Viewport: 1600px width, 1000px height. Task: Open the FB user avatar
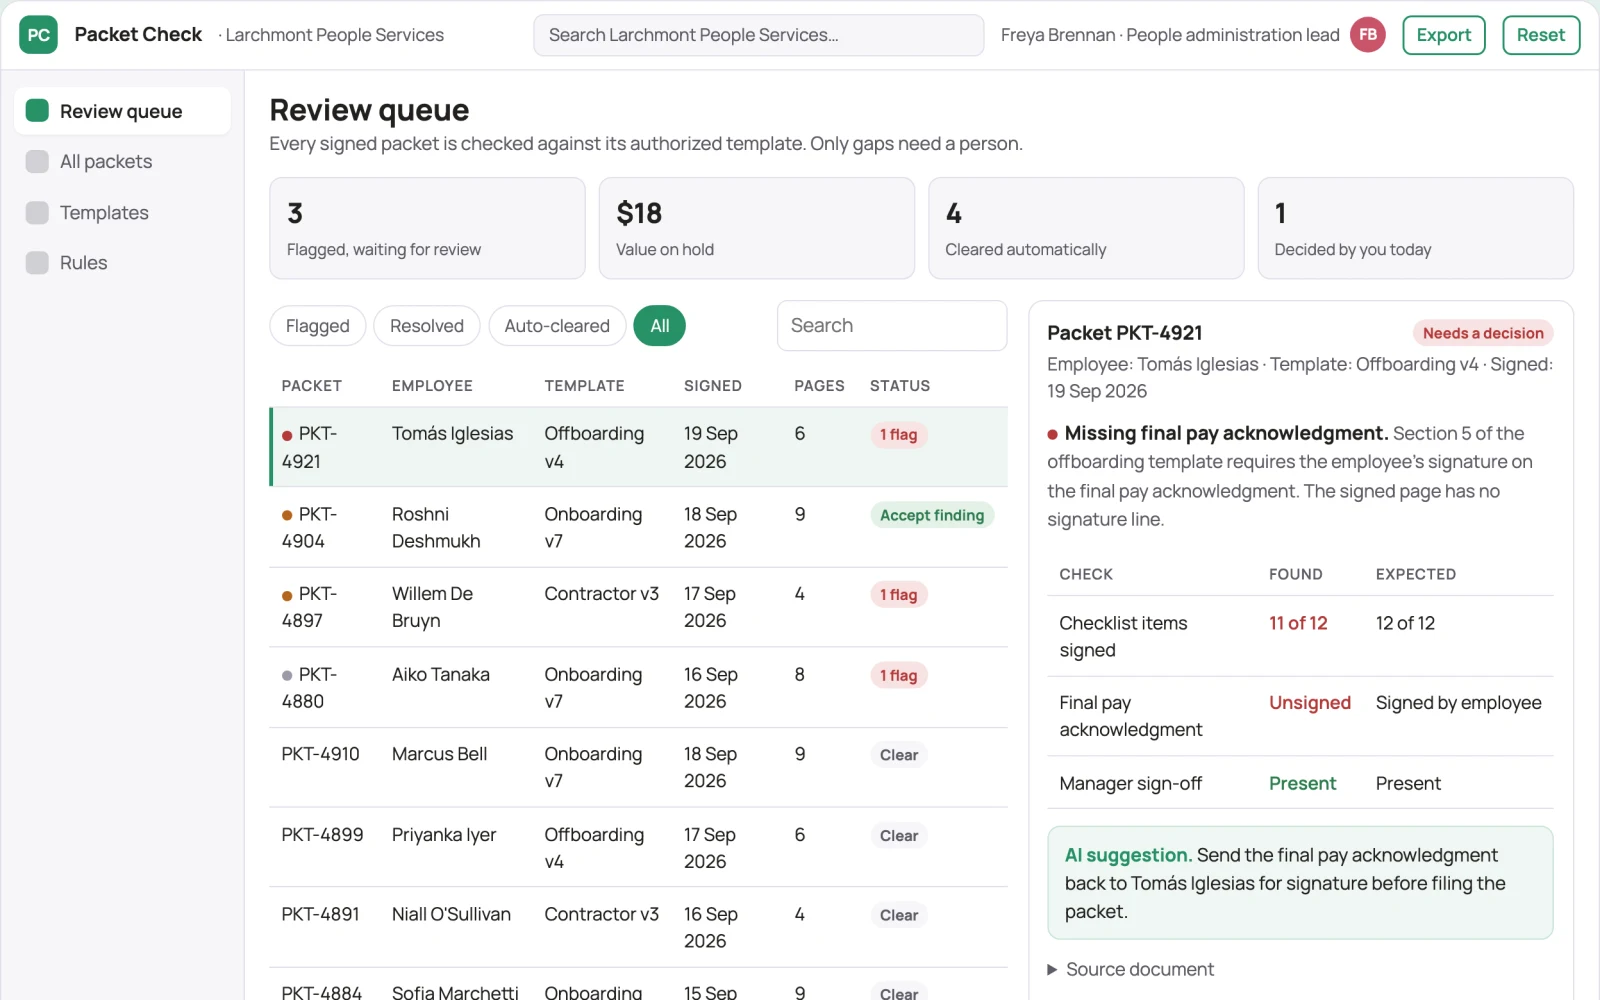[x=1367, y=35]
